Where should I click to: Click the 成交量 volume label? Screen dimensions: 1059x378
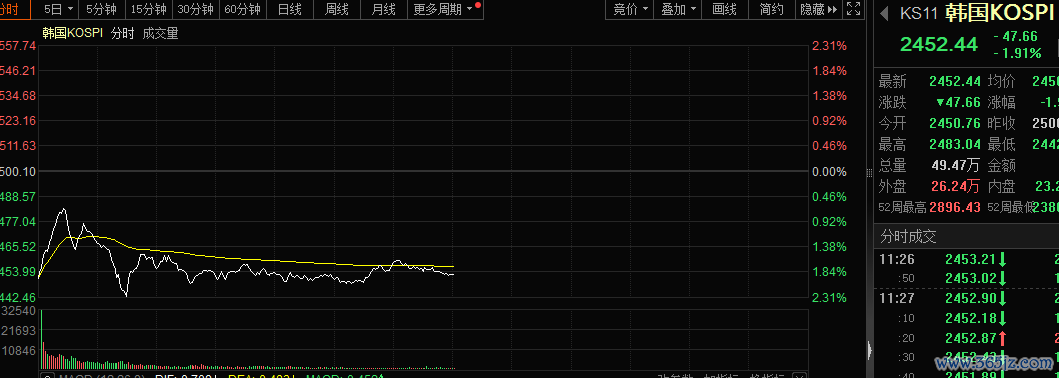point(161,34)
